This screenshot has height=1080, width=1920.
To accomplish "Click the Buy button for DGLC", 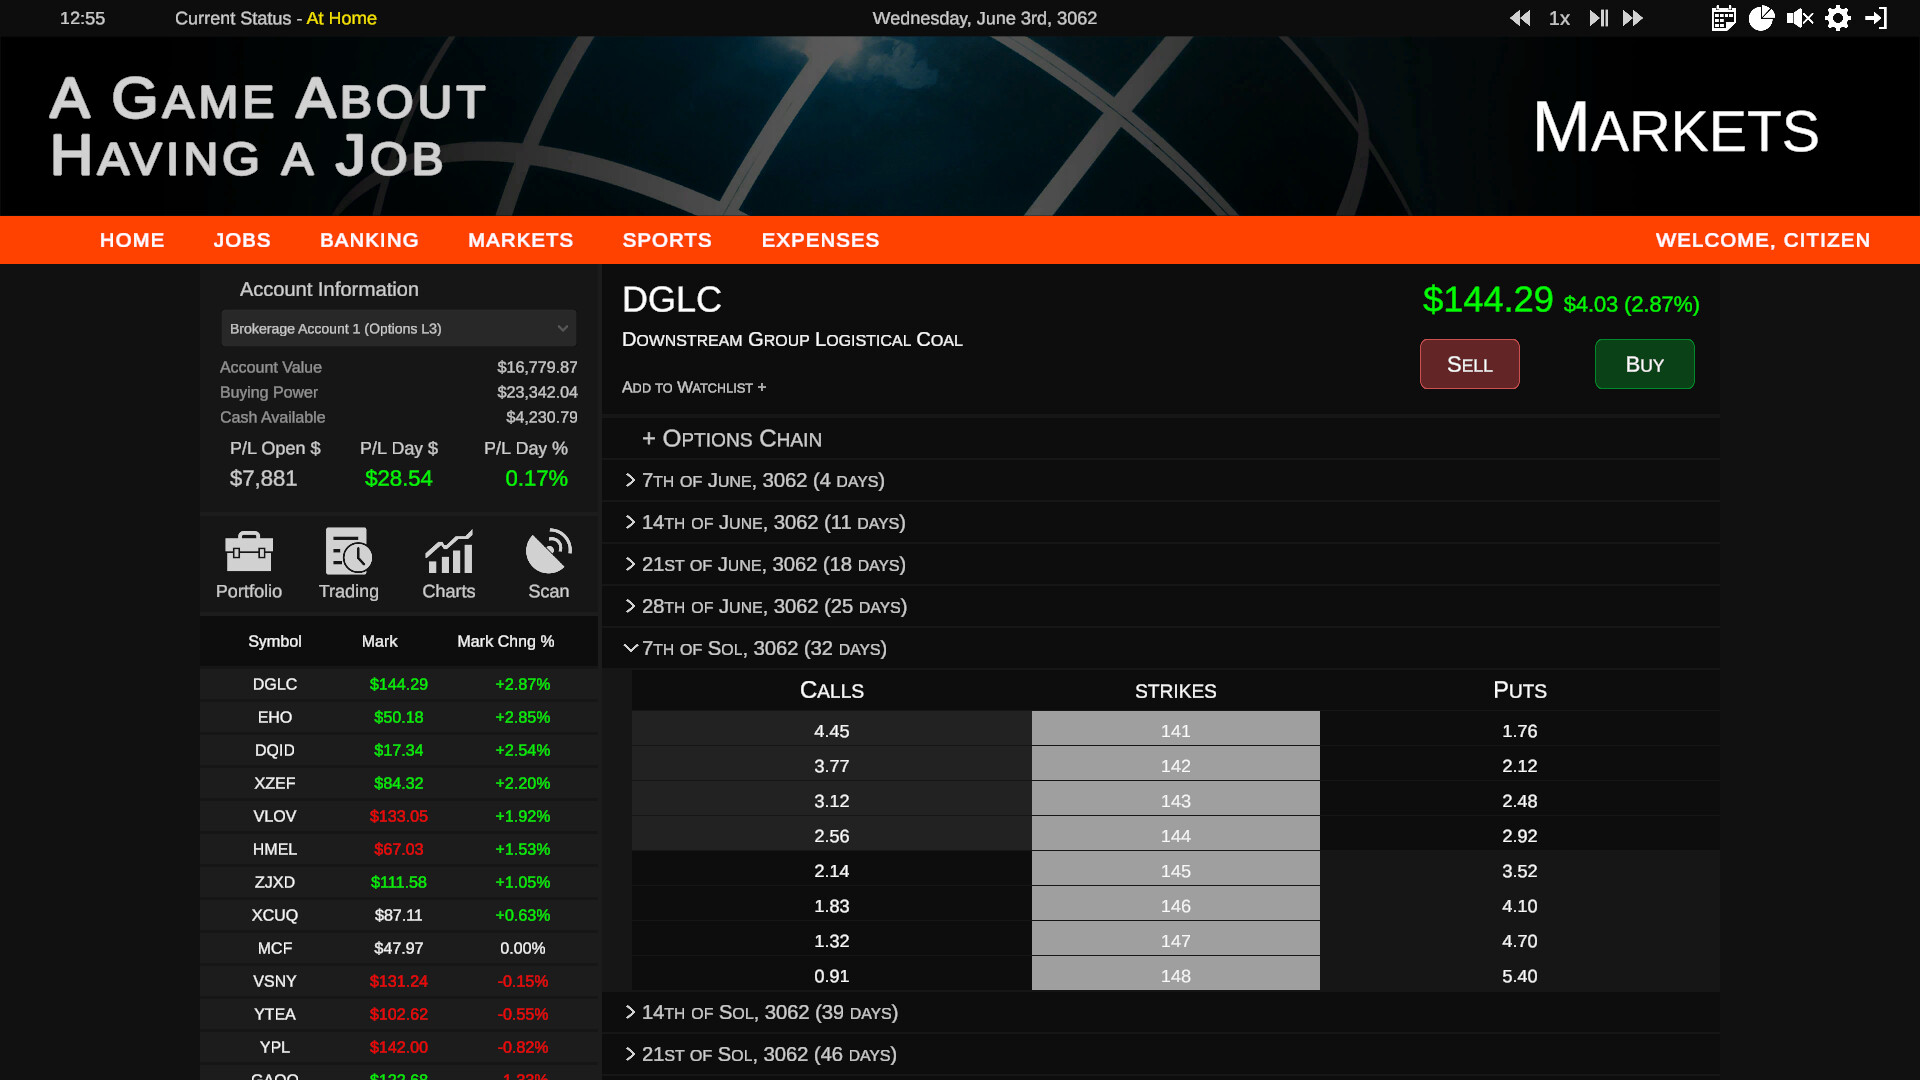I will (x=1644, y=364).
